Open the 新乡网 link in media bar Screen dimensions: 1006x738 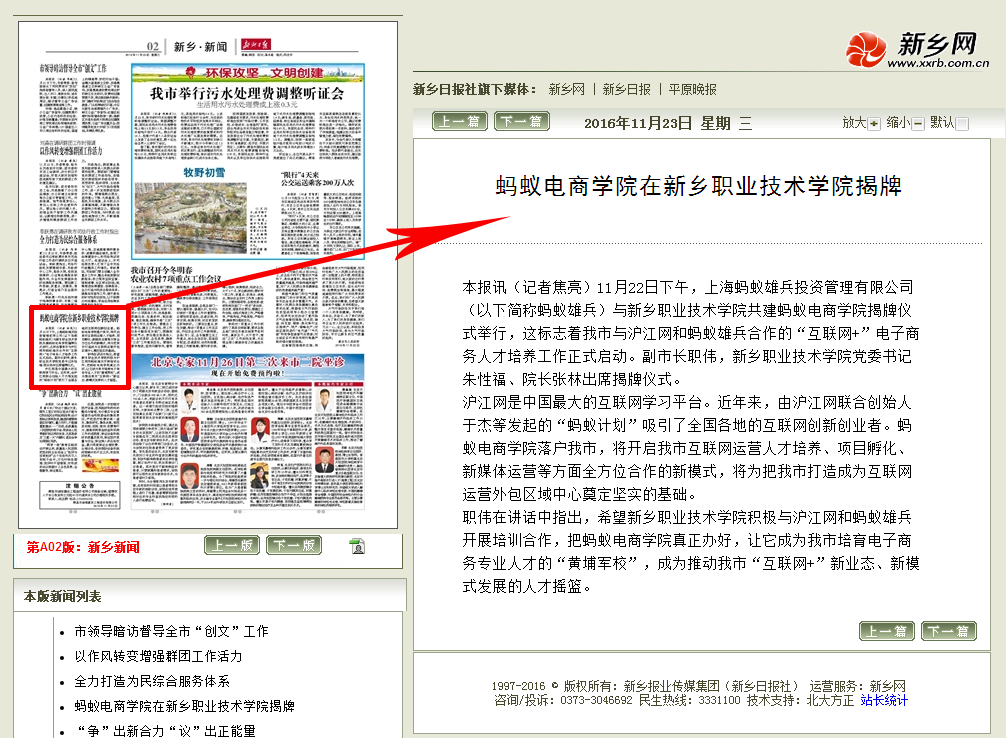coord(566,89)
